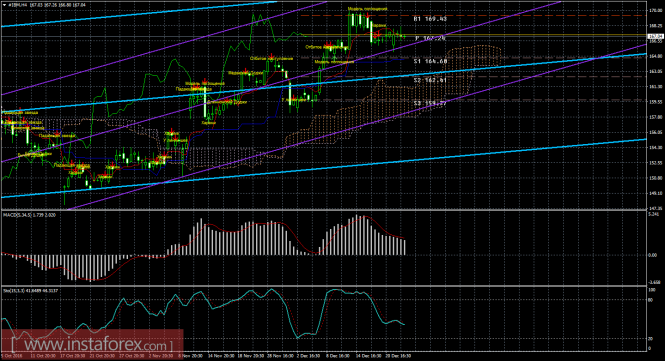Click the Stochastic 80 scale level

pos(651,300)
